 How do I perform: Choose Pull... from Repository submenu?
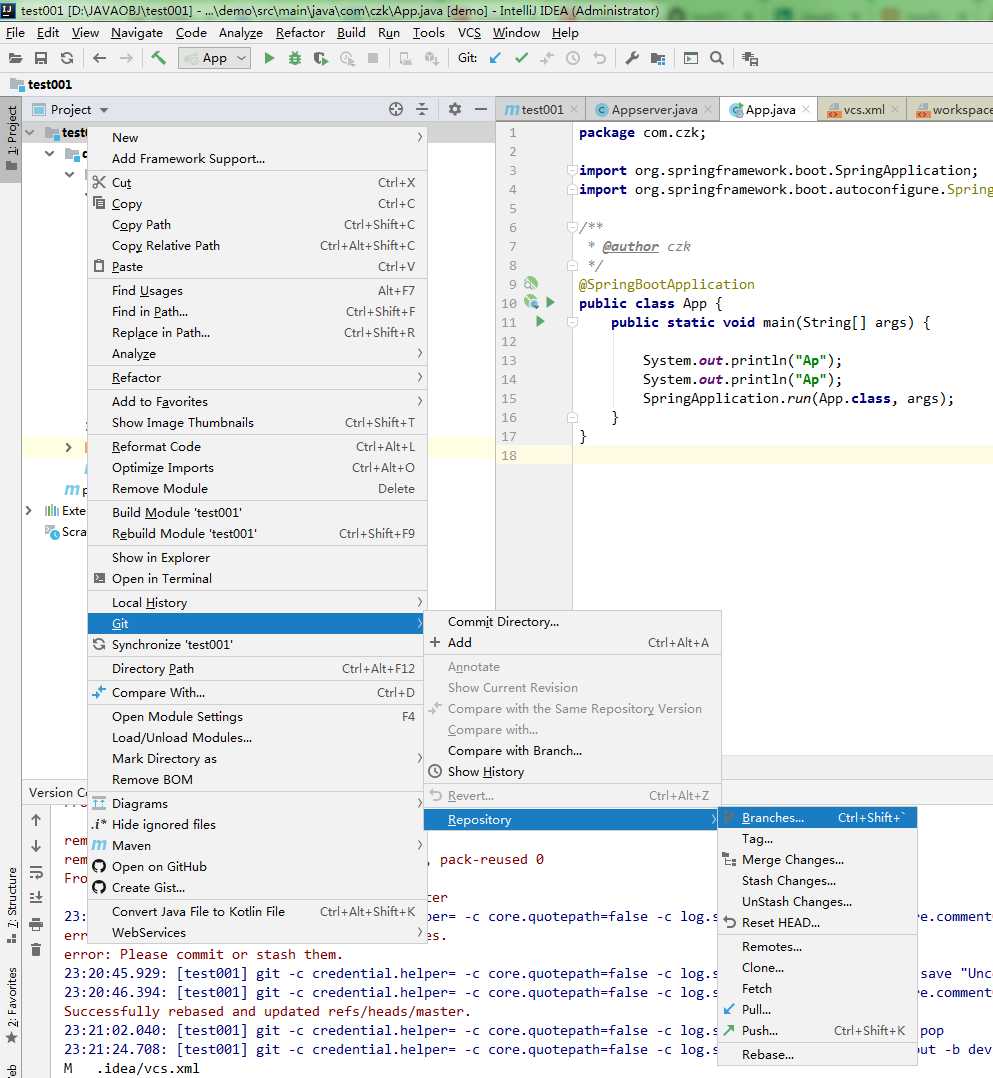pos(817,1009)
